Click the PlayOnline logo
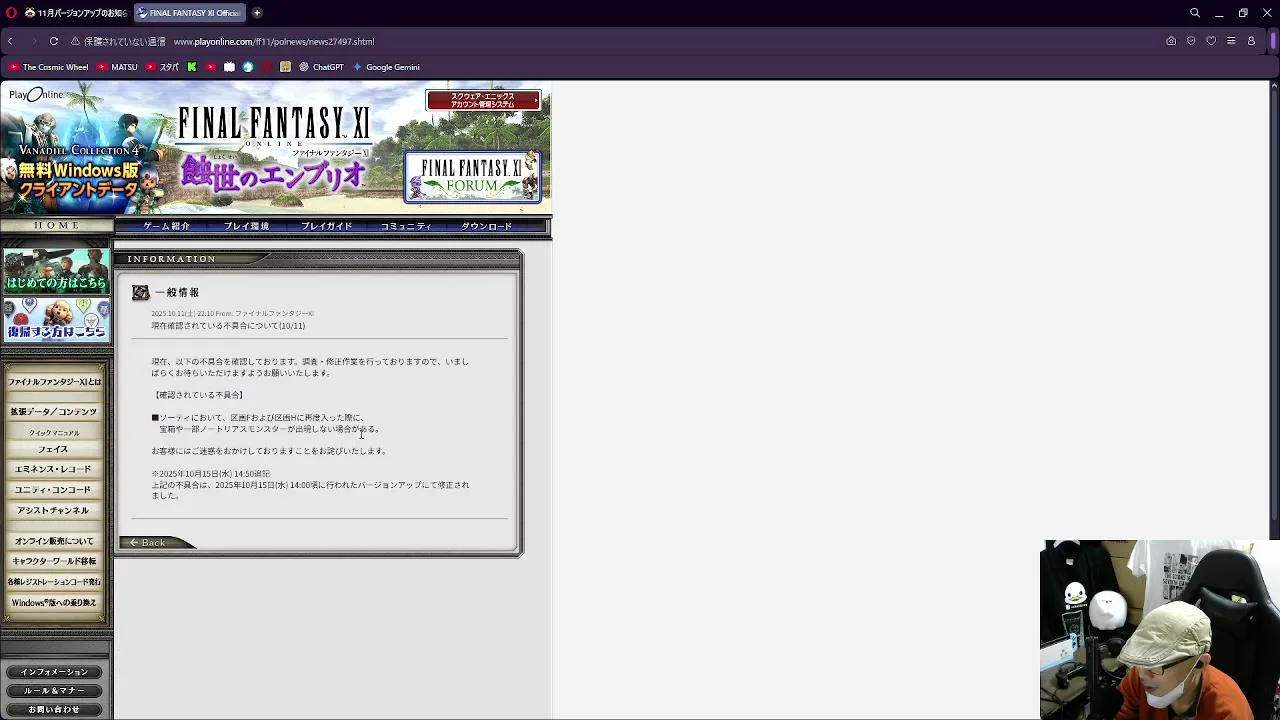The image size is (1280, 720). point(36,94)
